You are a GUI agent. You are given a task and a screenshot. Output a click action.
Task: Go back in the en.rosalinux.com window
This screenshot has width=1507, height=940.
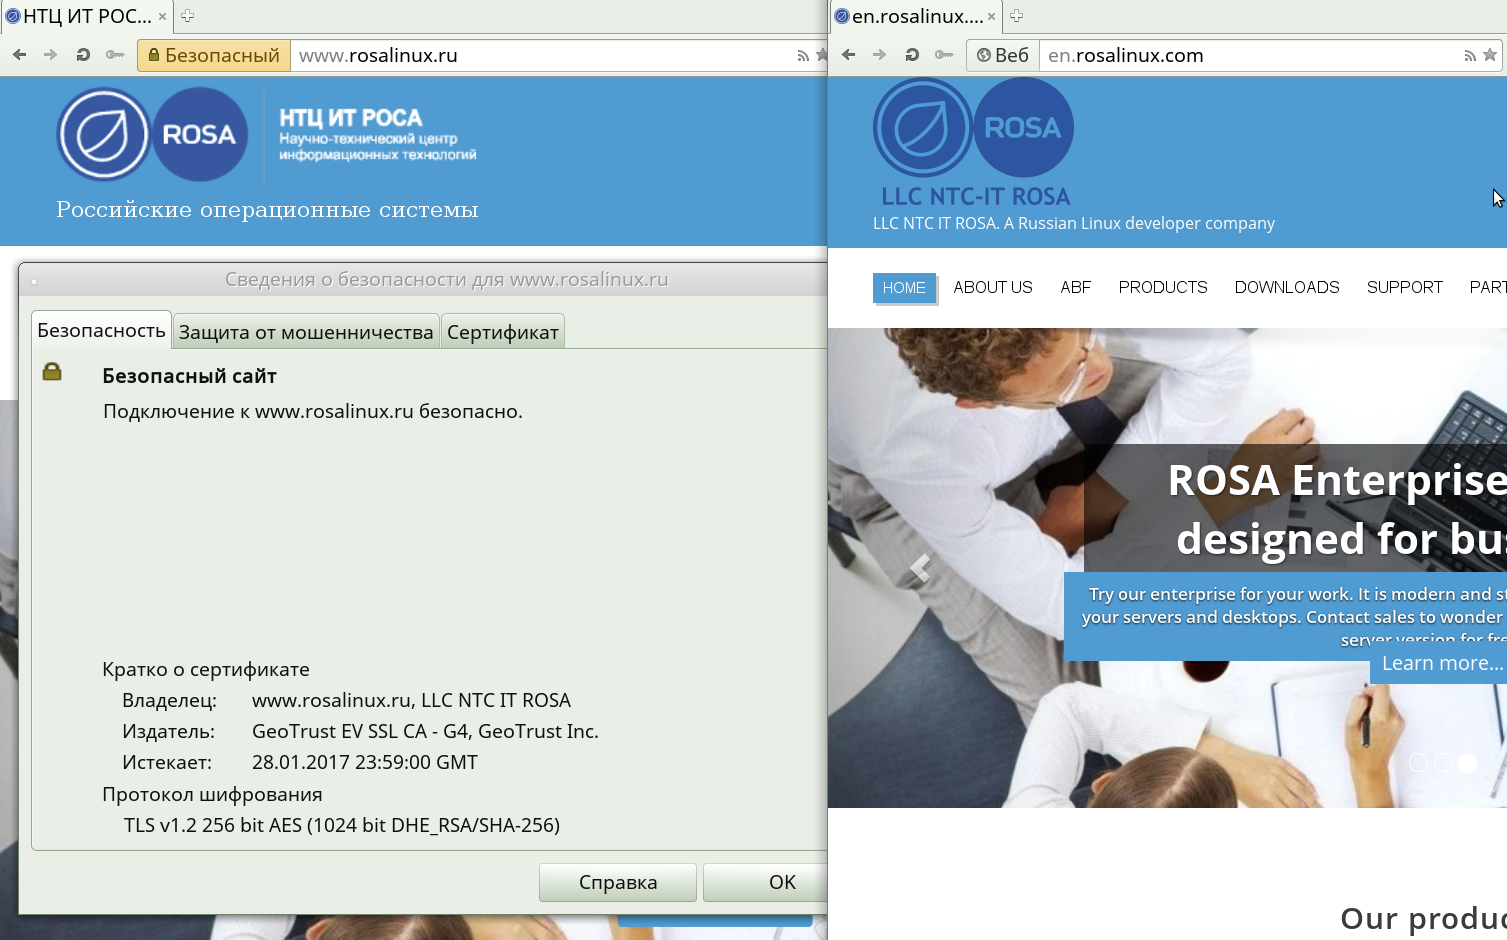coord(849,55)
